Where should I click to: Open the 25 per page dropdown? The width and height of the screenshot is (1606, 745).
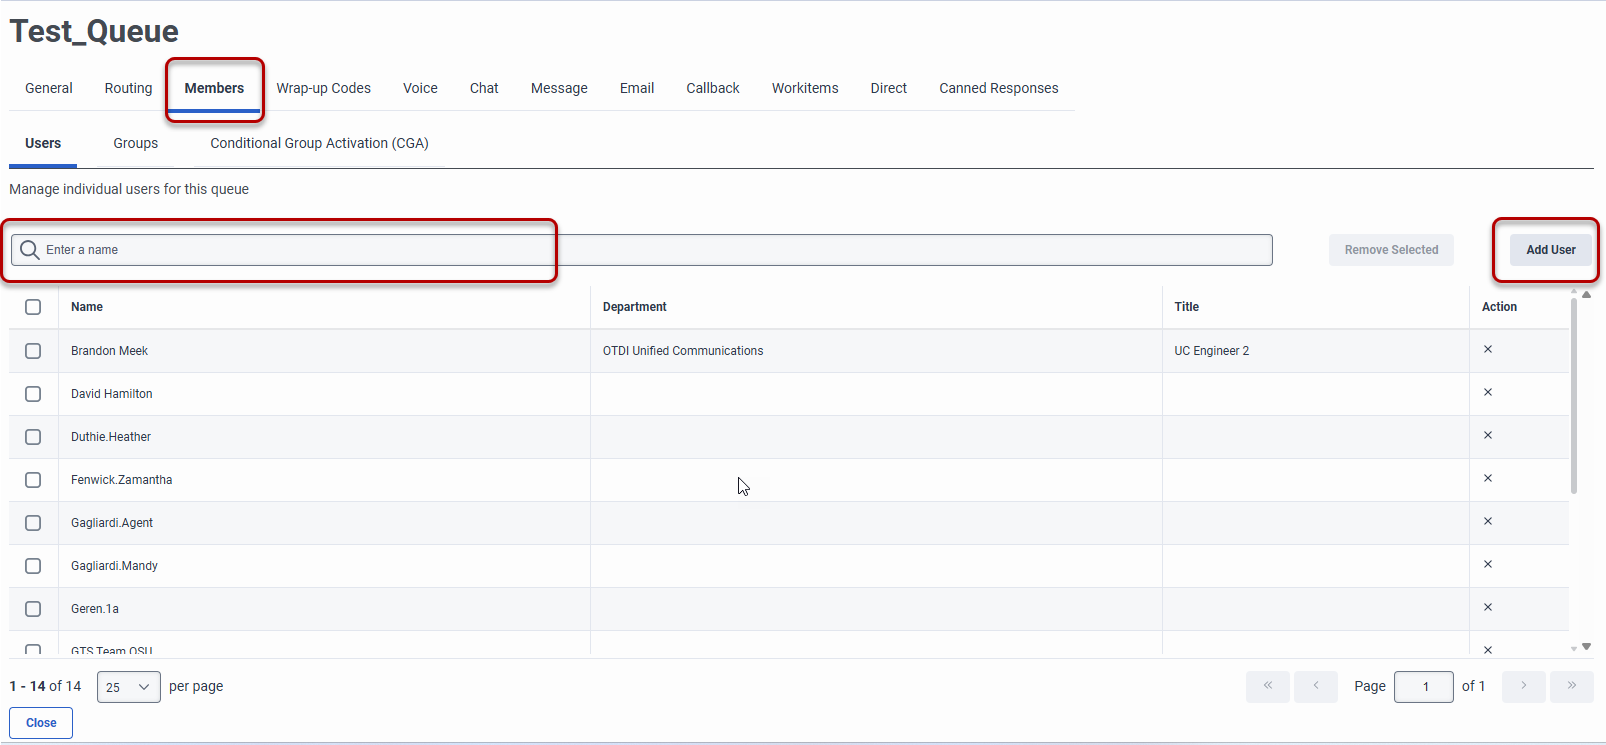128,687
